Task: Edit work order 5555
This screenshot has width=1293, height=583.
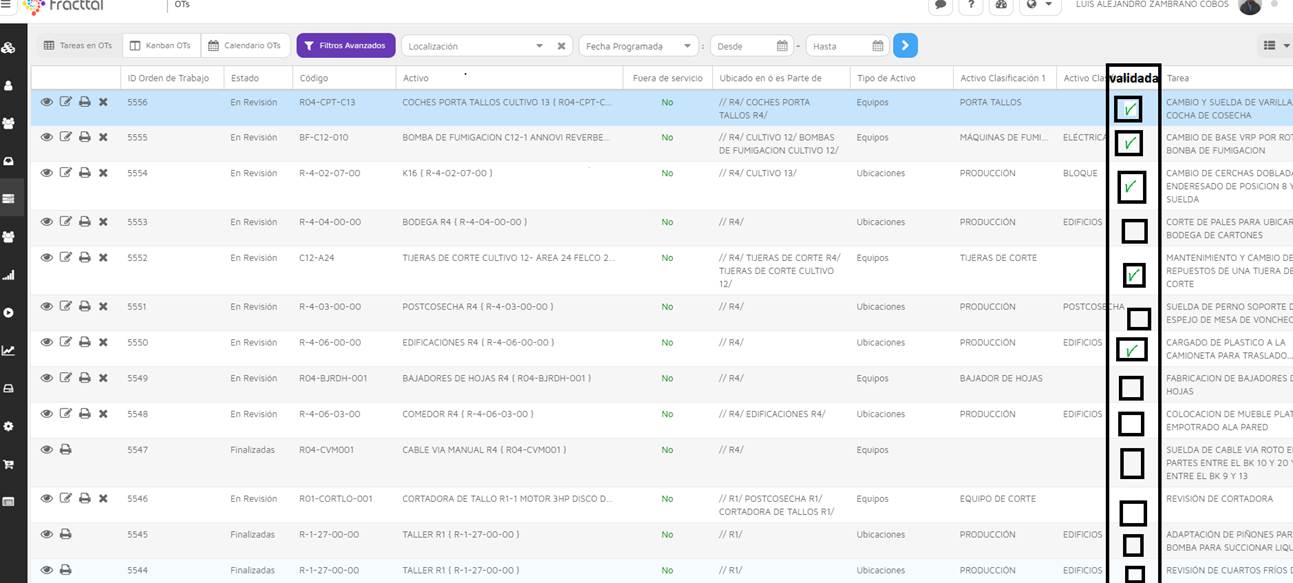Action: 66,137
